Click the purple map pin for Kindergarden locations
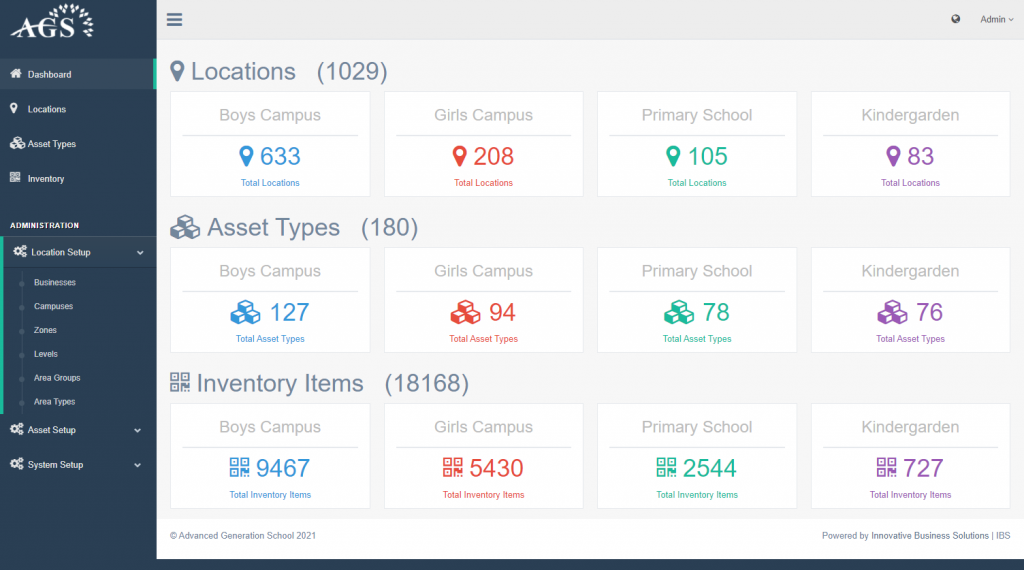Screen dimensions: 1024x570 893,156
